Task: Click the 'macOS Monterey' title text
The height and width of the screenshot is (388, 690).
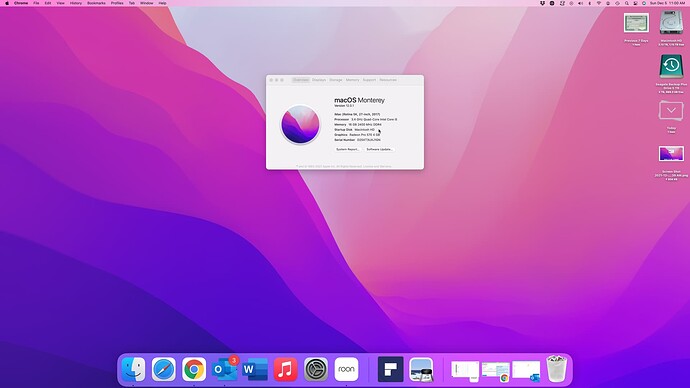Action: point(359,100)
